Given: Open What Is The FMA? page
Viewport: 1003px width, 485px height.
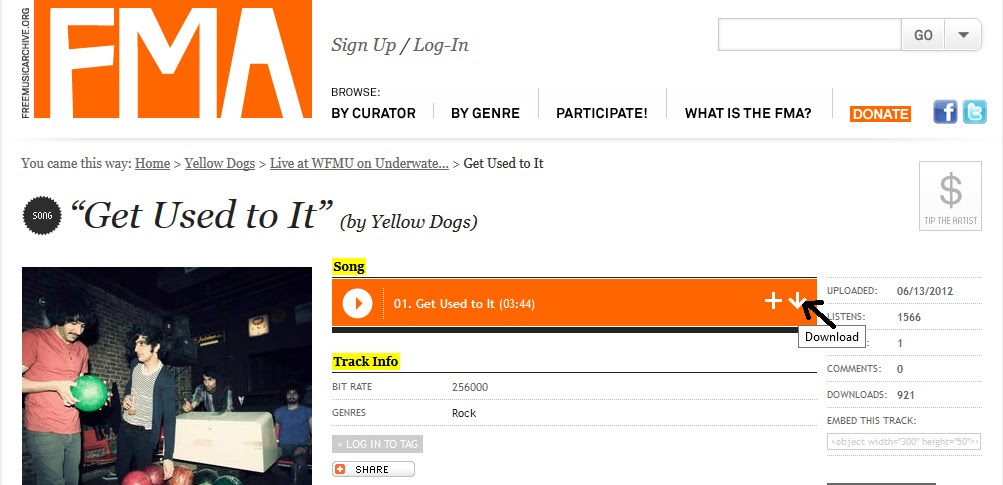Looking at the screenshot, I should coord(748,113).
